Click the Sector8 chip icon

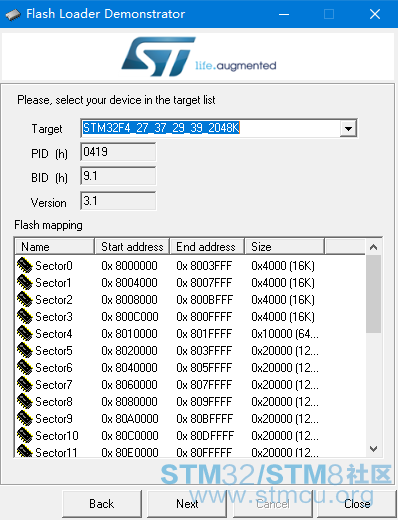(25, 401)
